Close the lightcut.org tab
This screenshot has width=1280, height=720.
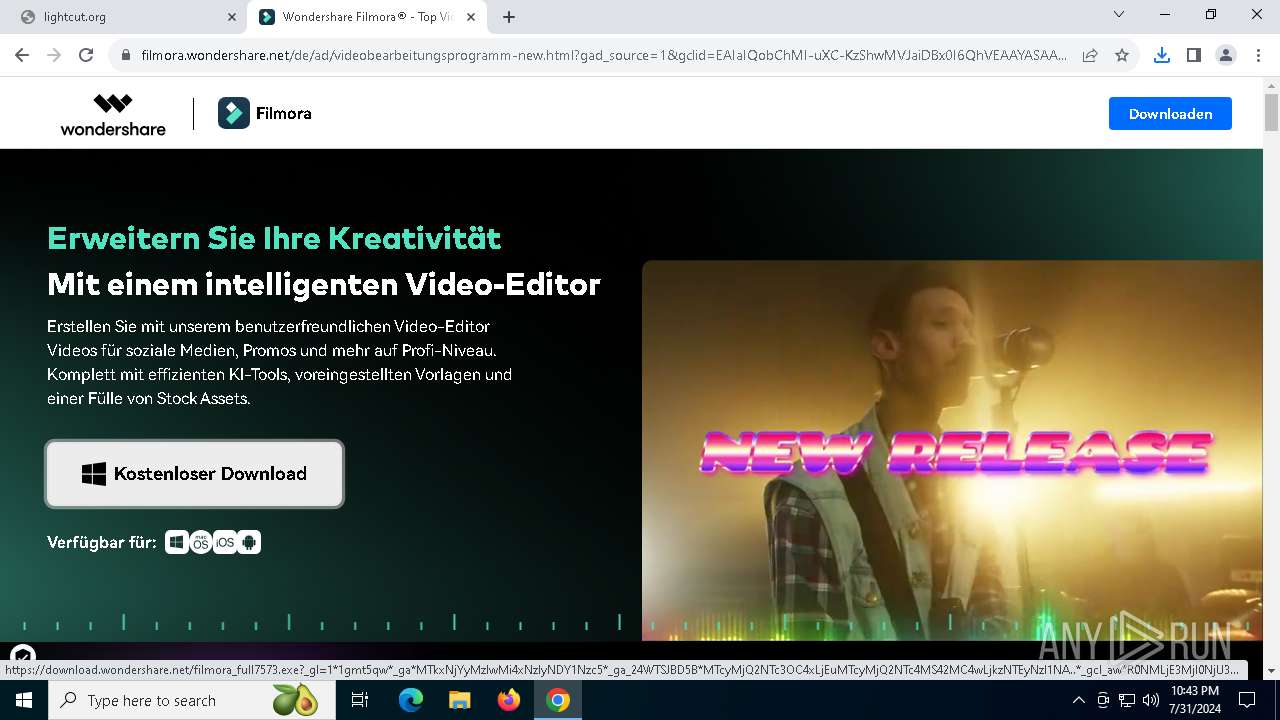click(x=232, y=17)
